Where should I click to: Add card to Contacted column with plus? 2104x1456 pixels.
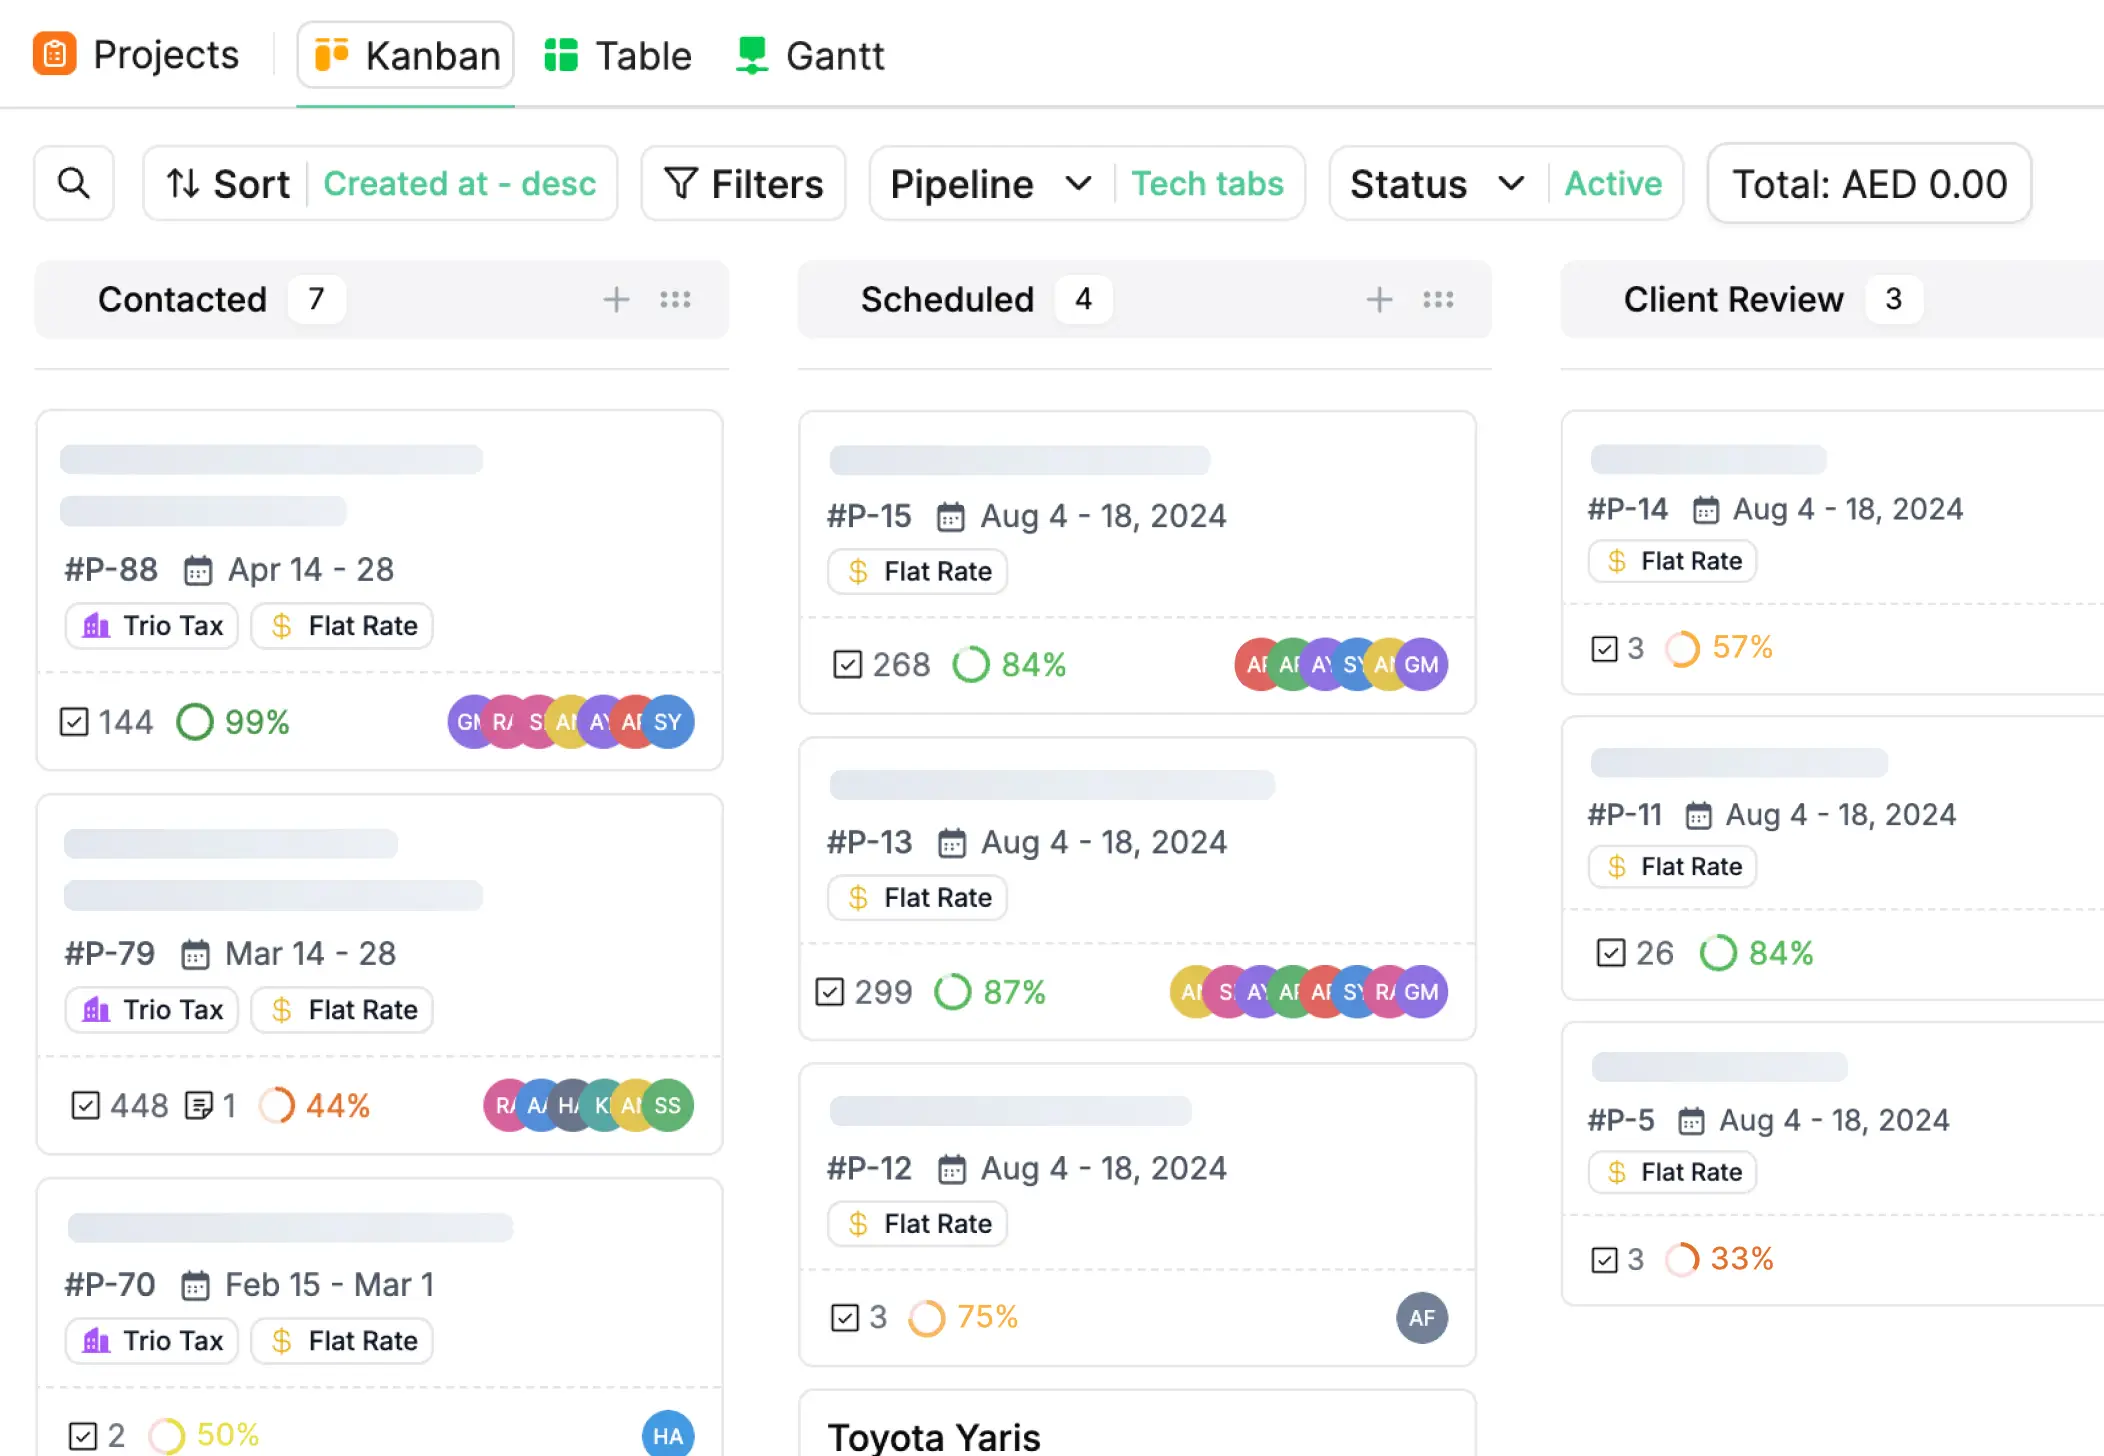click(x=616, y=299)
